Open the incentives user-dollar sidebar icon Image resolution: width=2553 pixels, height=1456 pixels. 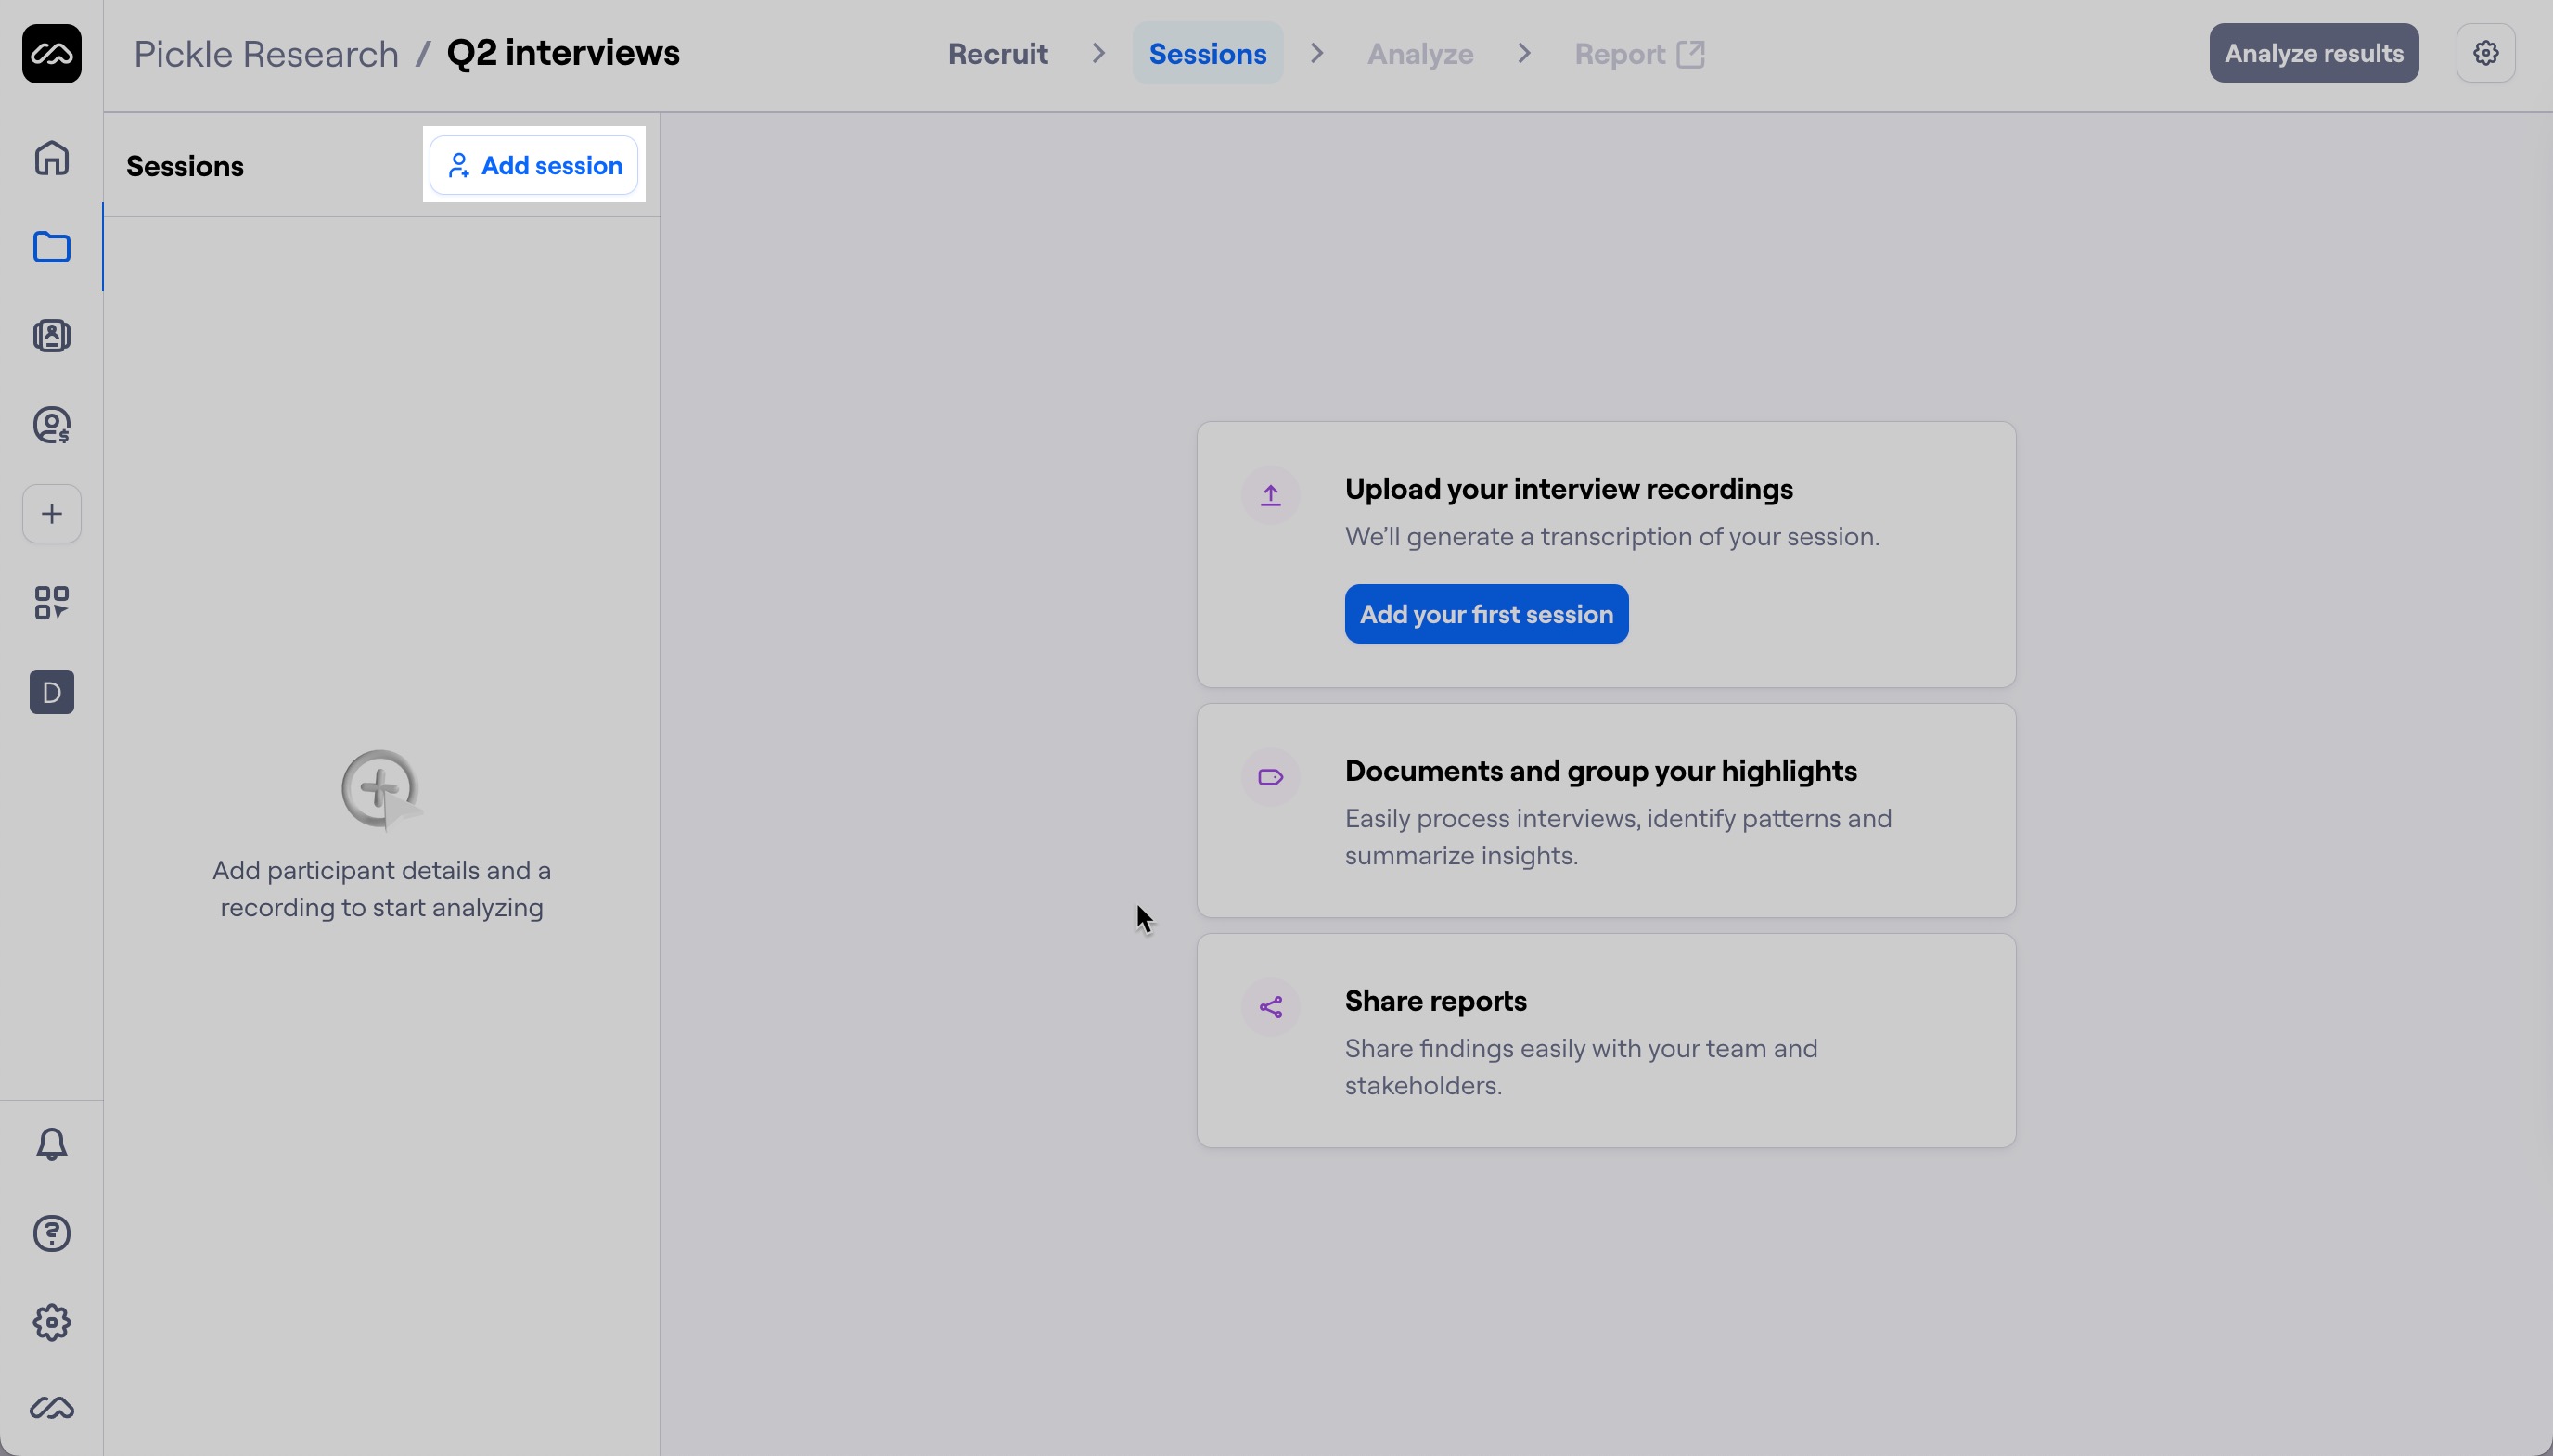click(51, 425)
